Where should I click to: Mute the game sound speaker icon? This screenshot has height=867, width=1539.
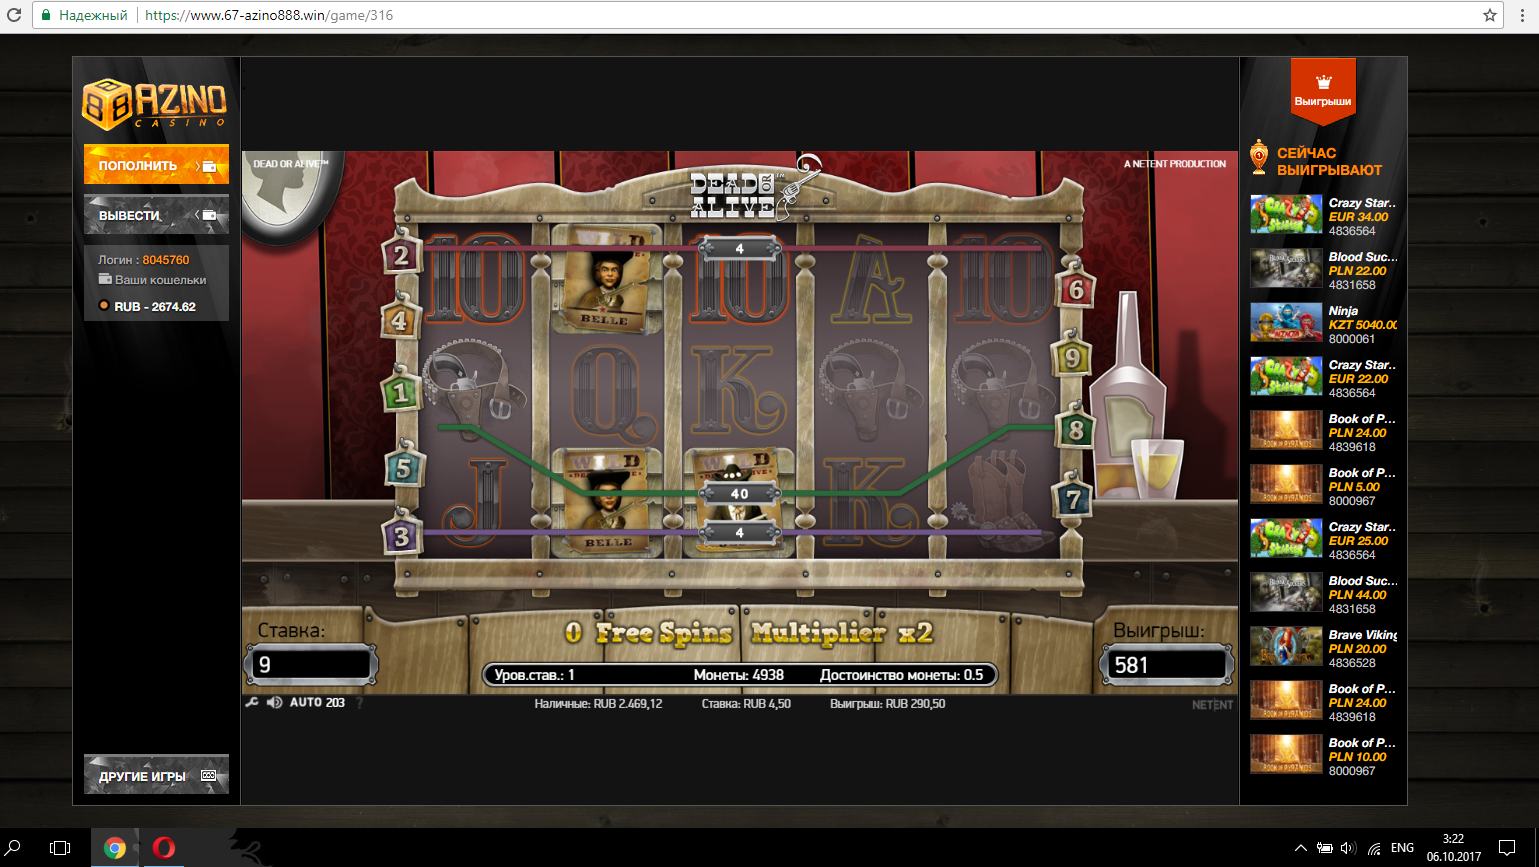pos(274,703)
